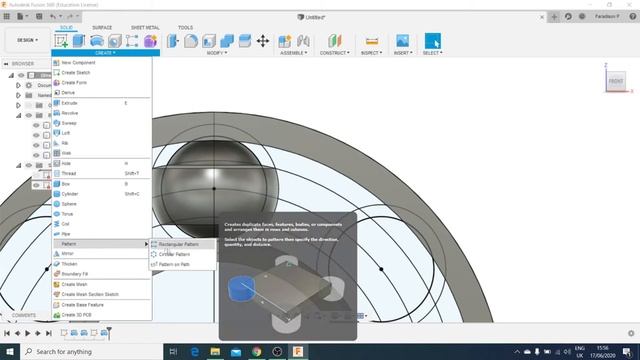640x360 pixels.
Task: Open the Design workspace dropdown
Action: pyautogui.click(x=27, y=40)
